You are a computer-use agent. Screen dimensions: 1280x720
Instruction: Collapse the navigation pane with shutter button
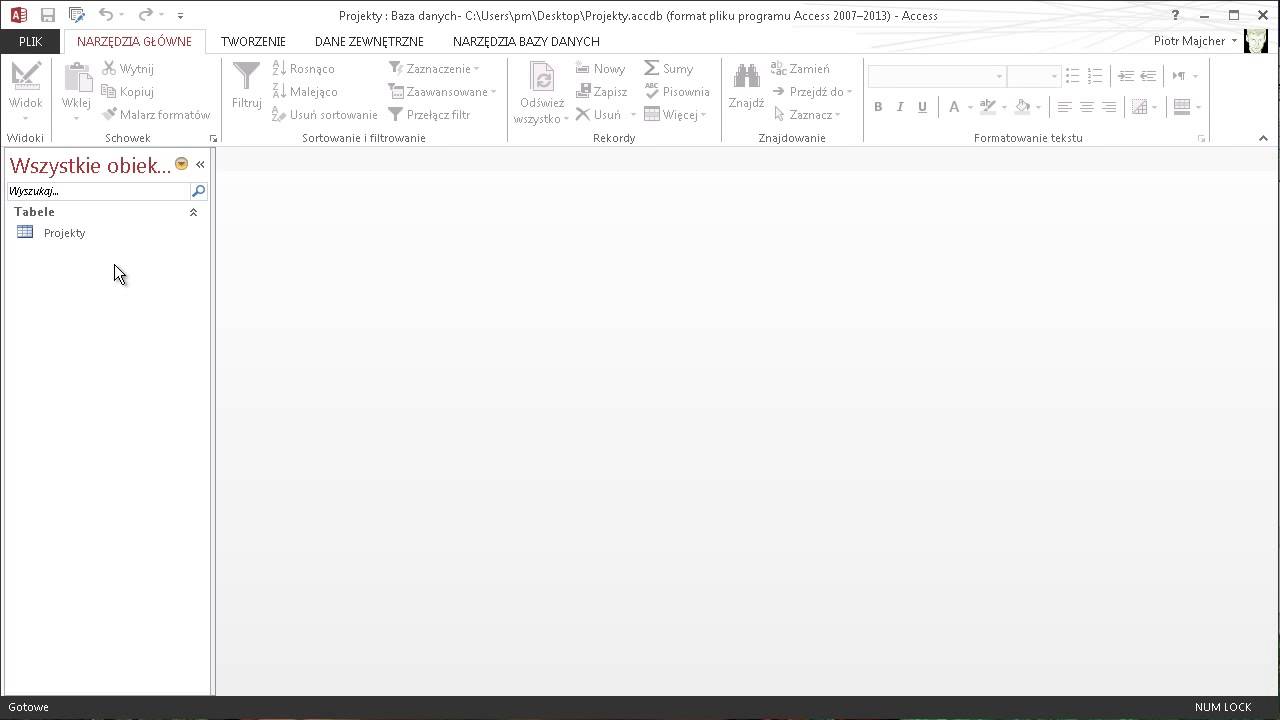click(x=200, y=164)
